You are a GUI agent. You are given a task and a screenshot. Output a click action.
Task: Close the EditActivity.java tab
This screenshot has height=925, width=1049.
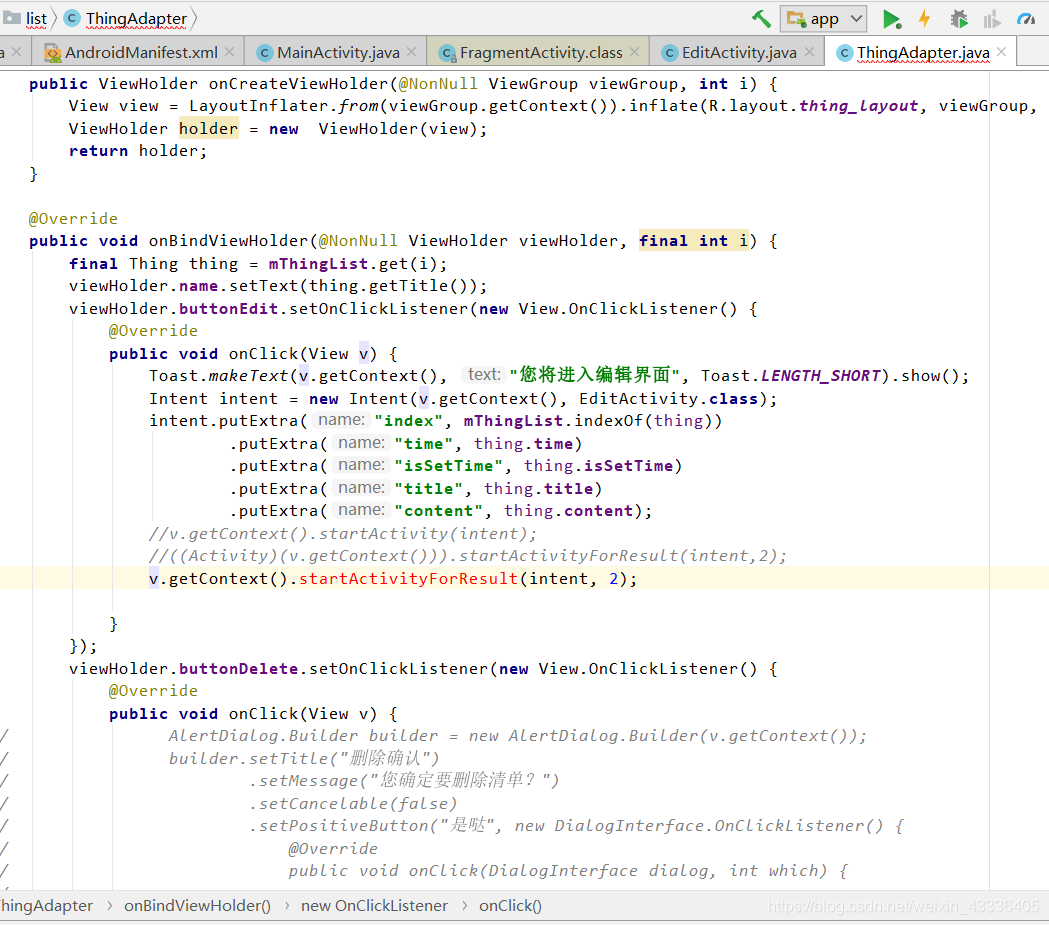pyautogui.click(x=809, y=52)
